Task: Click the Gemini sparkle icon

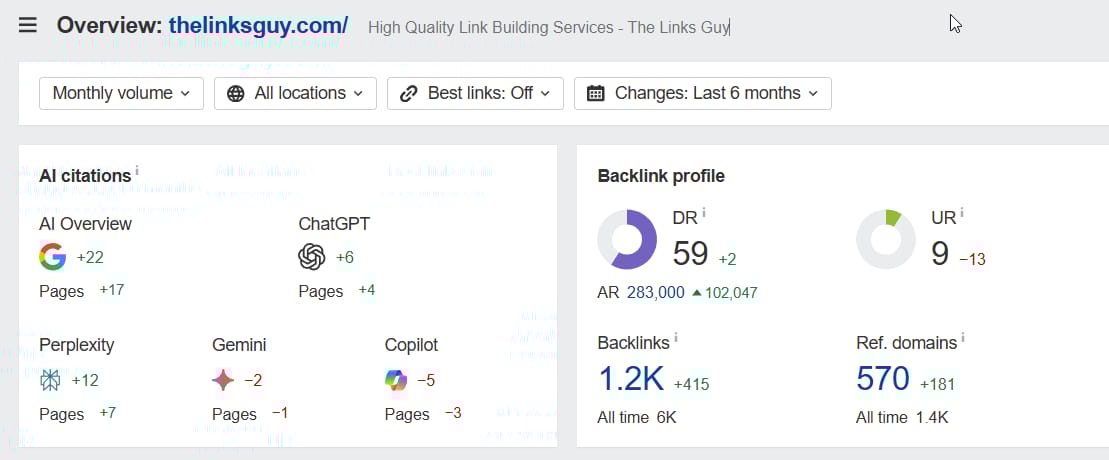Action: pos(223,381)
